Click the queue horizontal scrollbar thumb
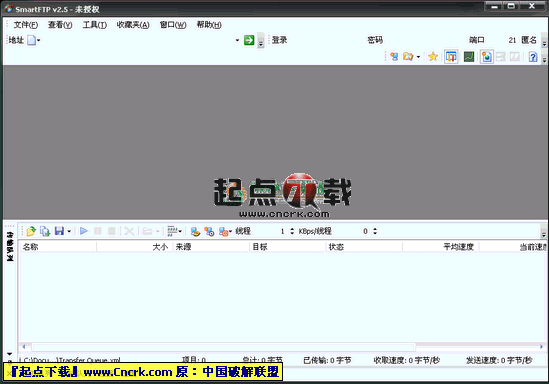The height and width of the screenshot is (384, 549). (x=223, y=347)
